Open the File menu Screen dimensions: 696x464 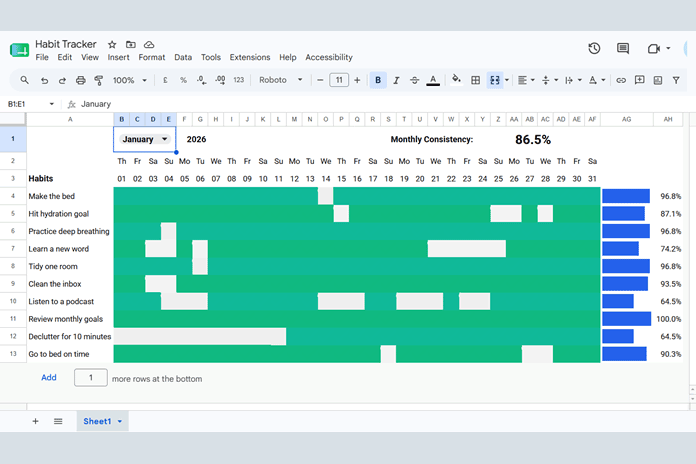(42, 57)
